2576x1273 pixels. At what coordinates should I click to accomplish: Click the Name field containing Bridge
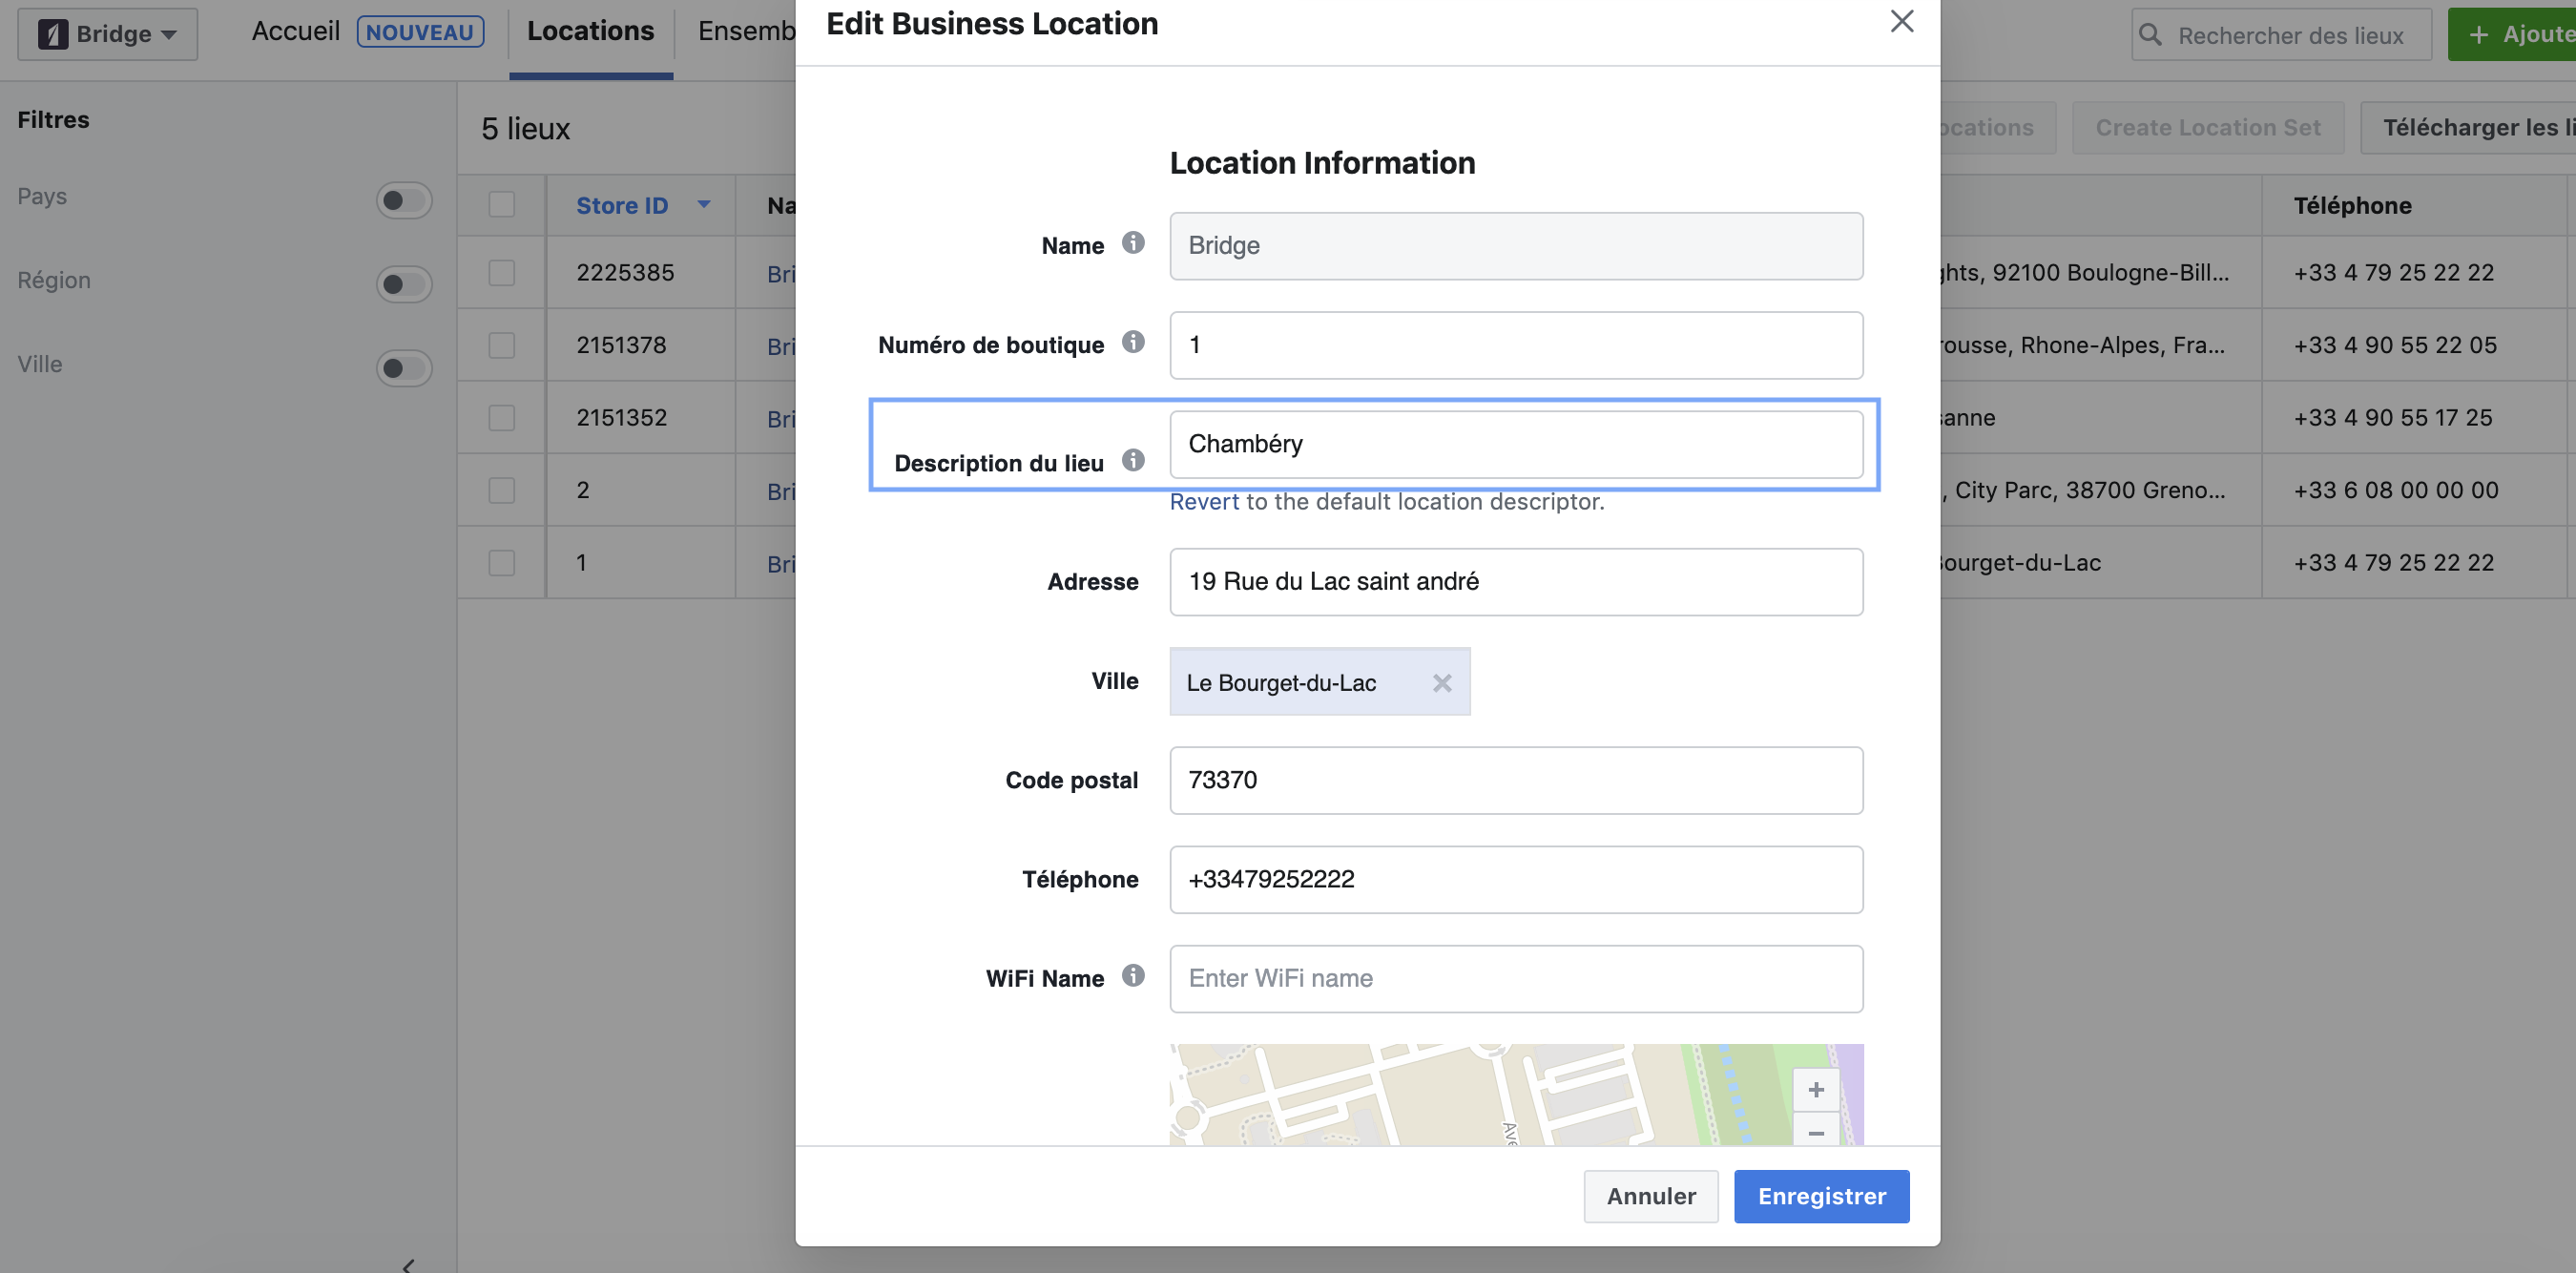pos(1516,246)
